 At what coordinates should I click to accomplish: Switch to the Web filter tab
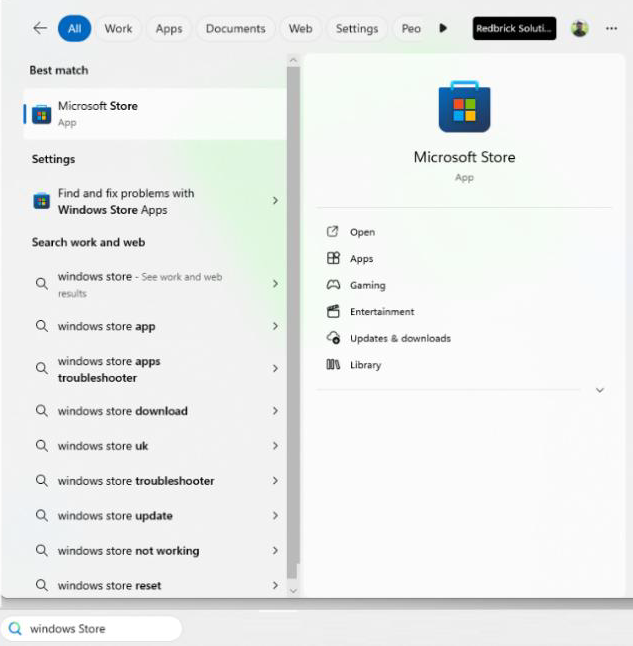[x=300, y=28]
